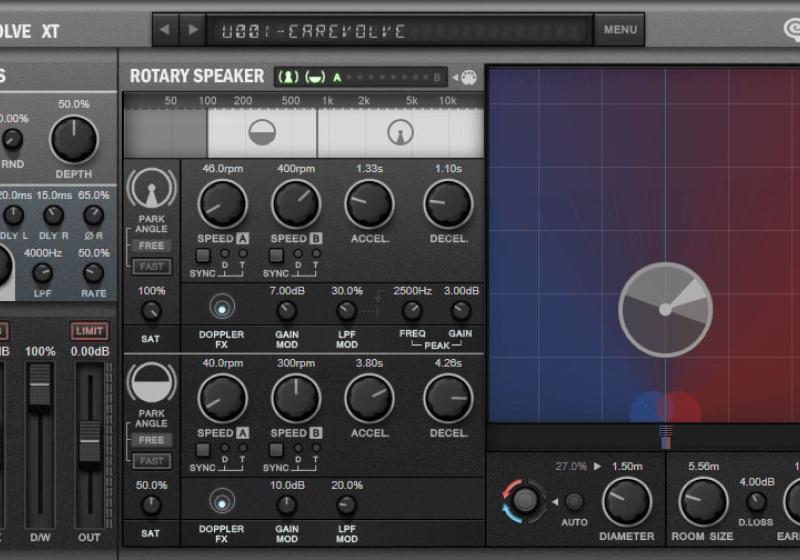The image size is (800, 560).
Task: Click the drum park angle dial icon
Action: pyautogui.click(x=151, y=384)
